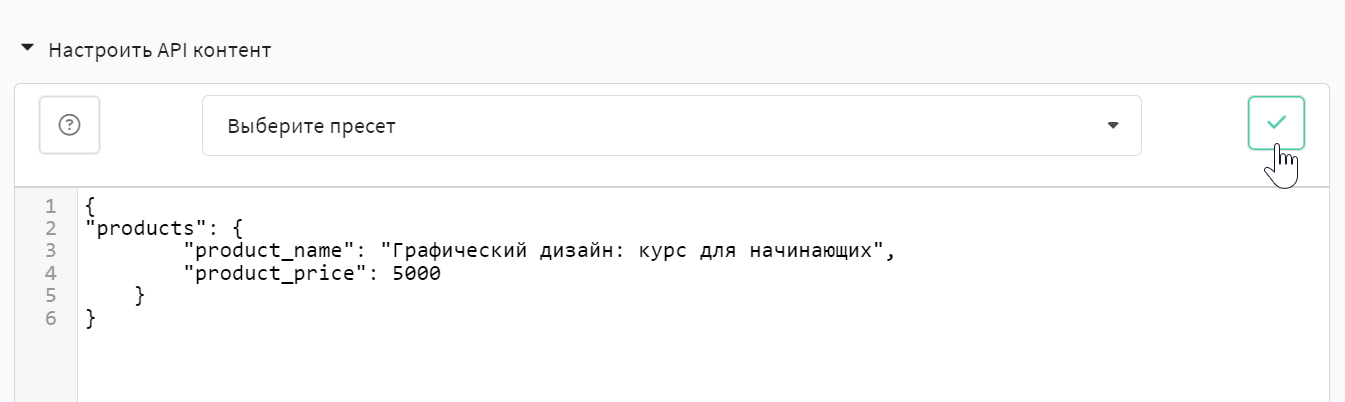Select line number 6 in the gutter
1345x402 pixels.
(50, 317)
